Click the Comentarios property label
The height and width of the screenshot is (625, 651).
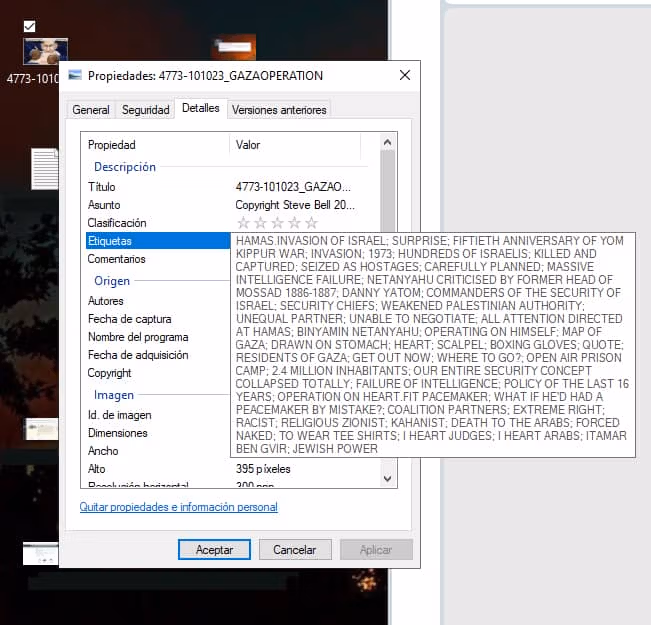tap(116, 259)
